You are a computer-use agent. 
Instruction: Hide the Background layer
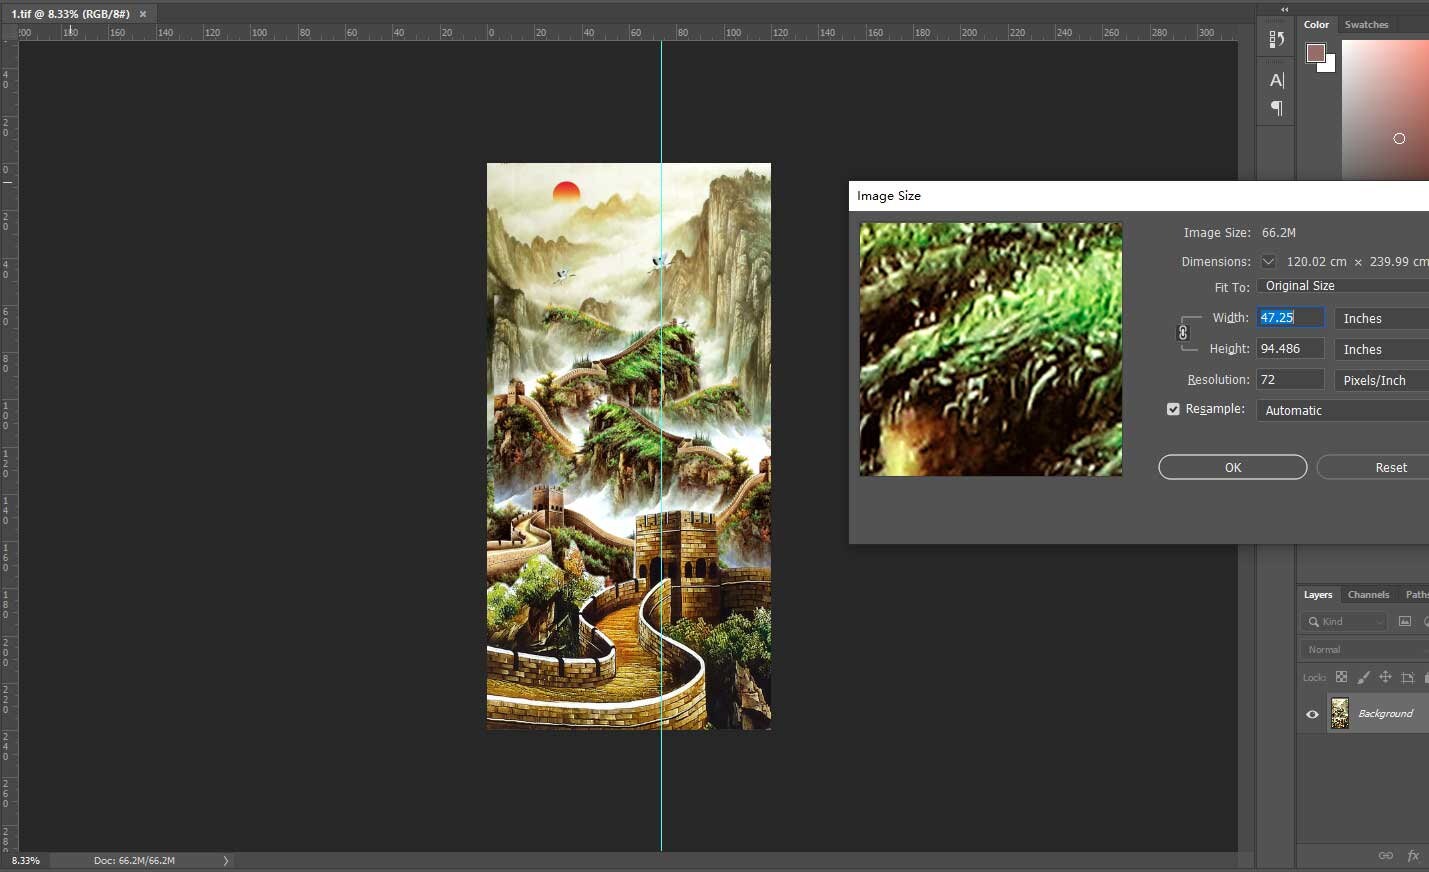1312,713
